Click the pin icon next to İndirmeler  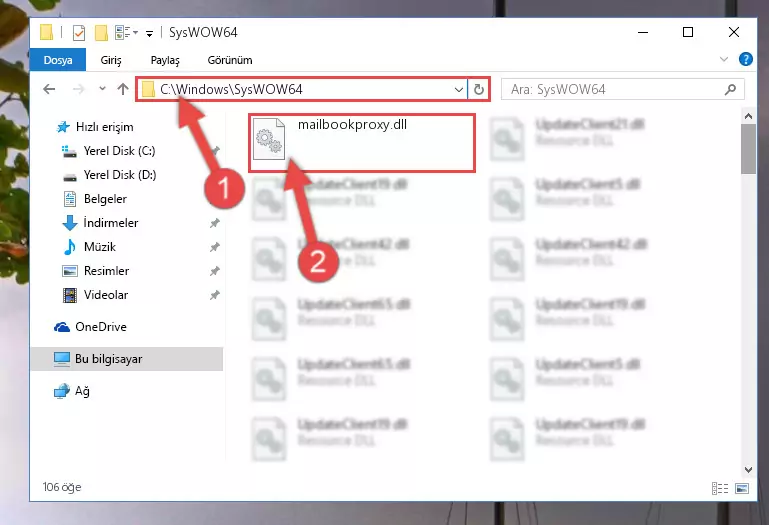[214, 223]
